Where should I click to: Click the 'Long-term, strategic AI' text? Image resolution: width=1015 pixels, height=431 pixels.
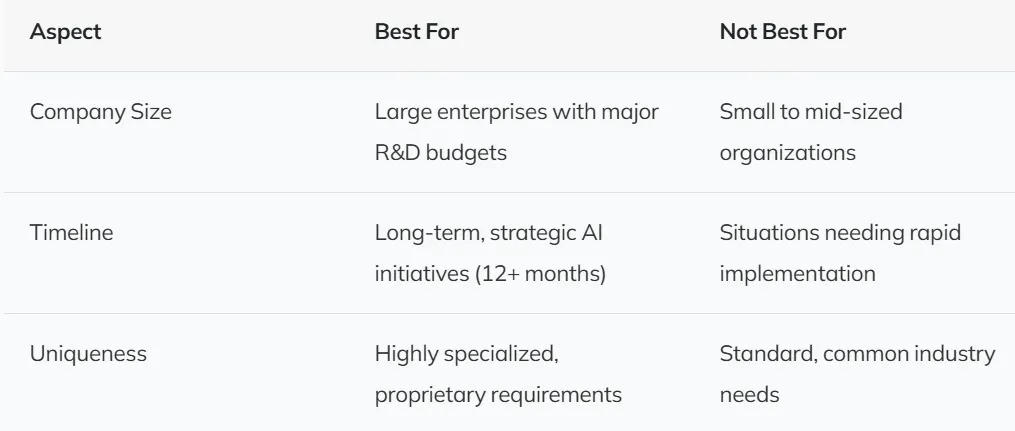488,233
